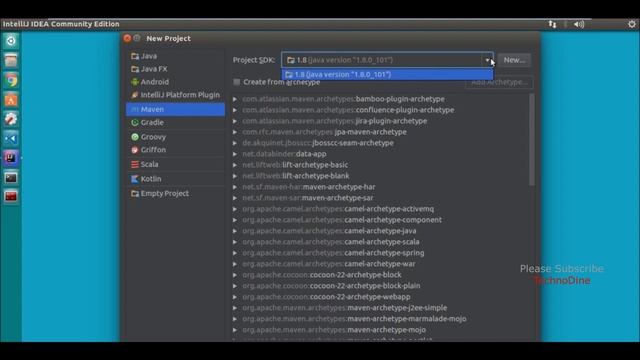Open the Ubuntu dash search icon
This screenshot has width=640, height=360.
[11, 41]
